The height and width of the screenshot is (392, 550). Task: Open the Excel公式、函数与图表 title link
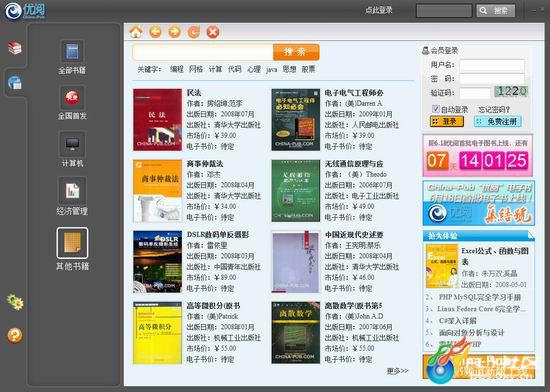pyautogui.click(x=495, y=256)
